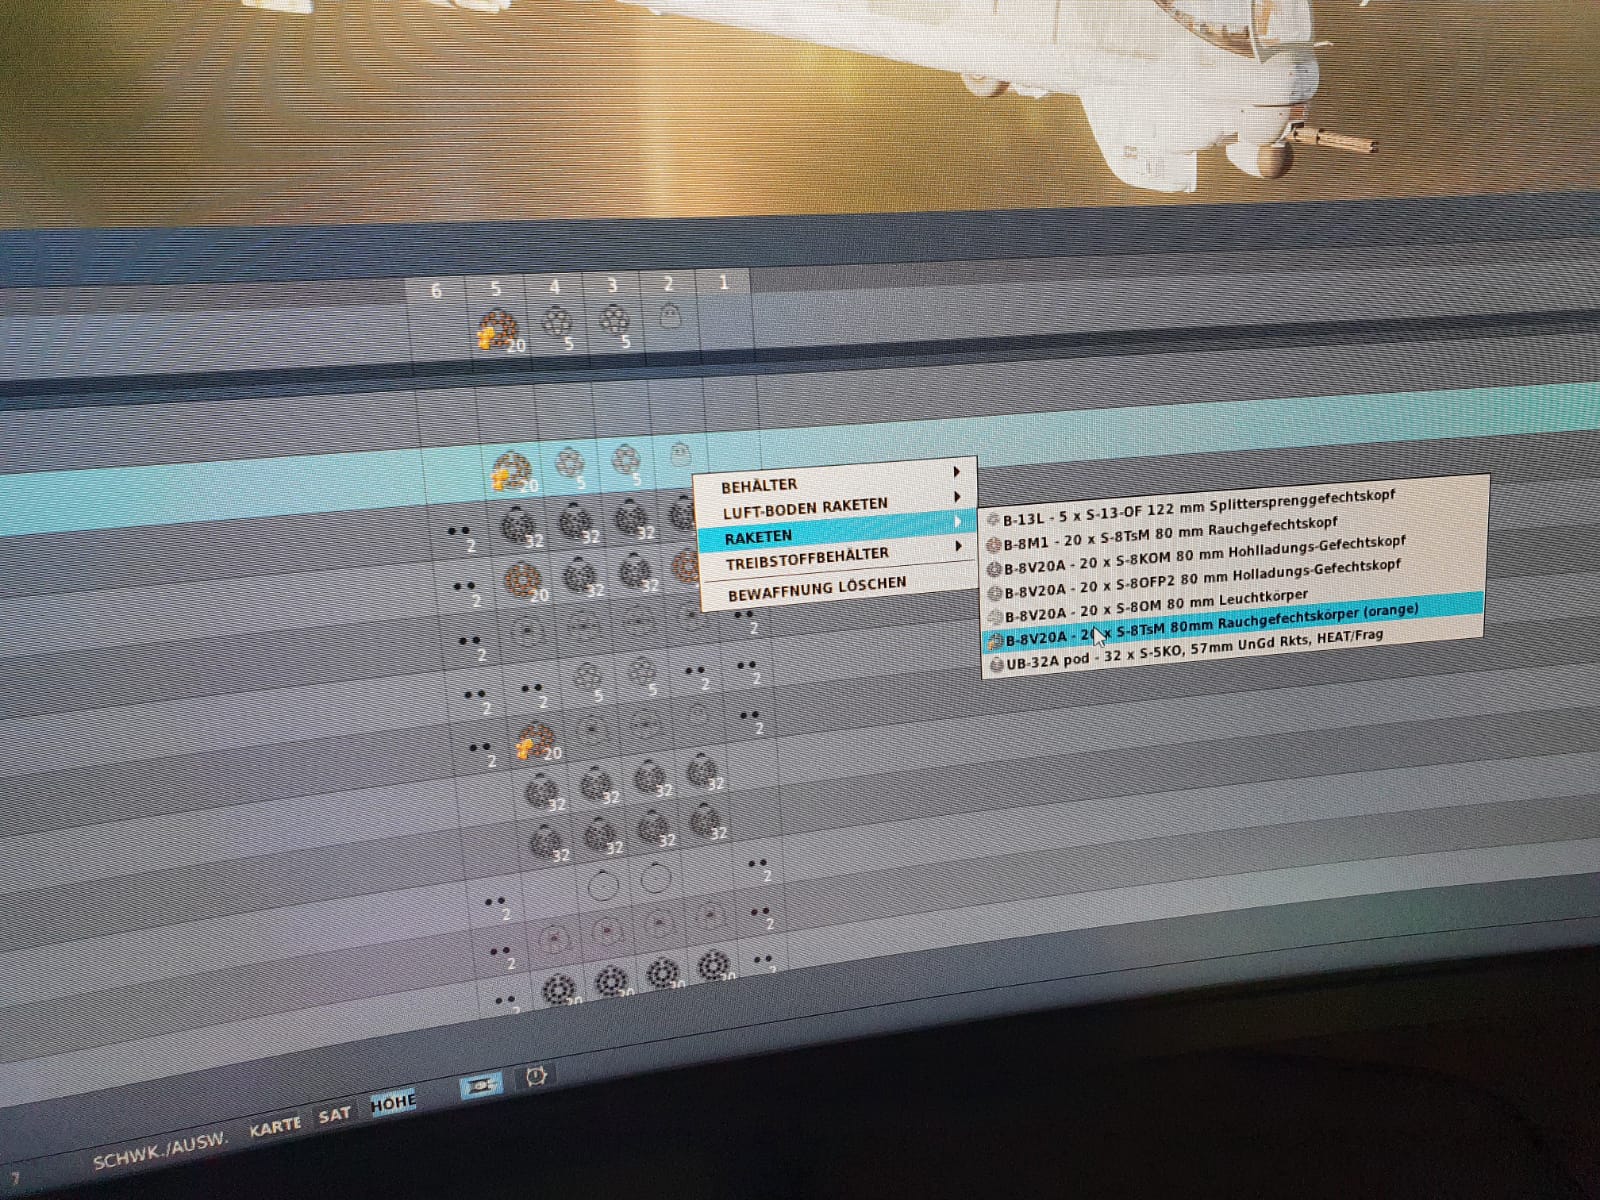Click pylon 6 two-missile icon directly below highlighted row

coord(461,537)
